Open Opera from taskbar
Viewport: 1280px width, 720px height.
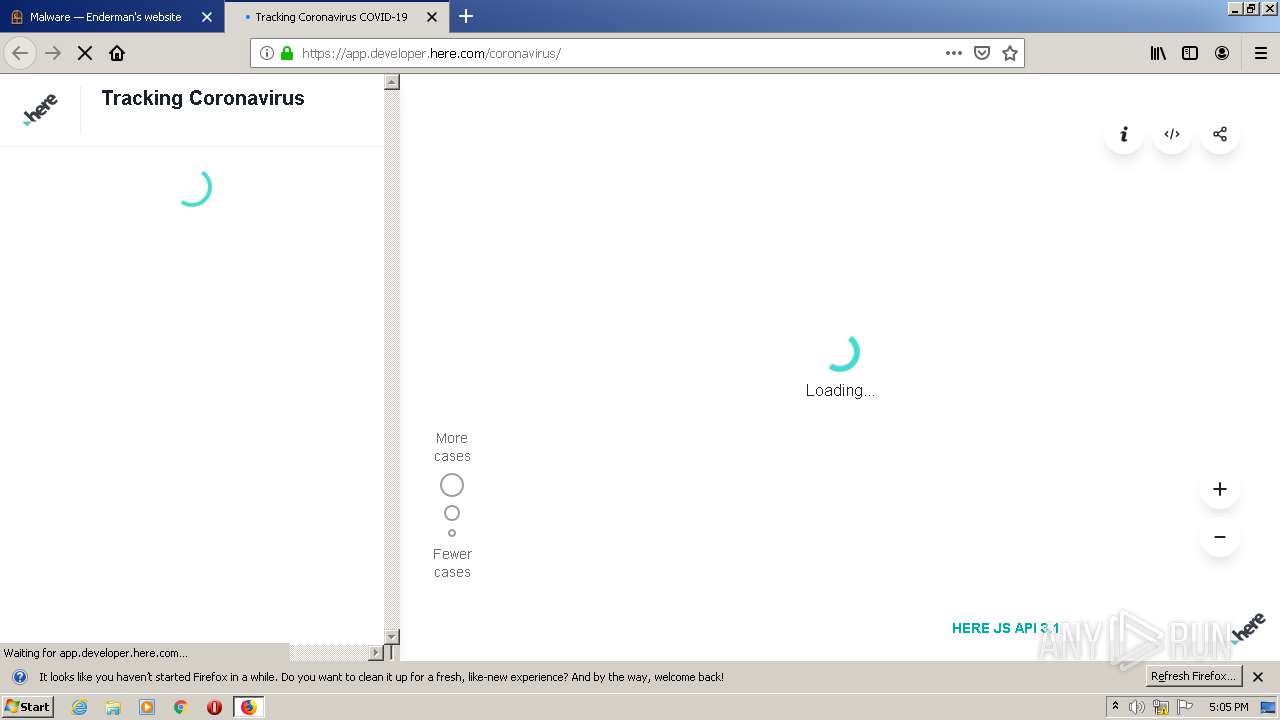[214, 707]
